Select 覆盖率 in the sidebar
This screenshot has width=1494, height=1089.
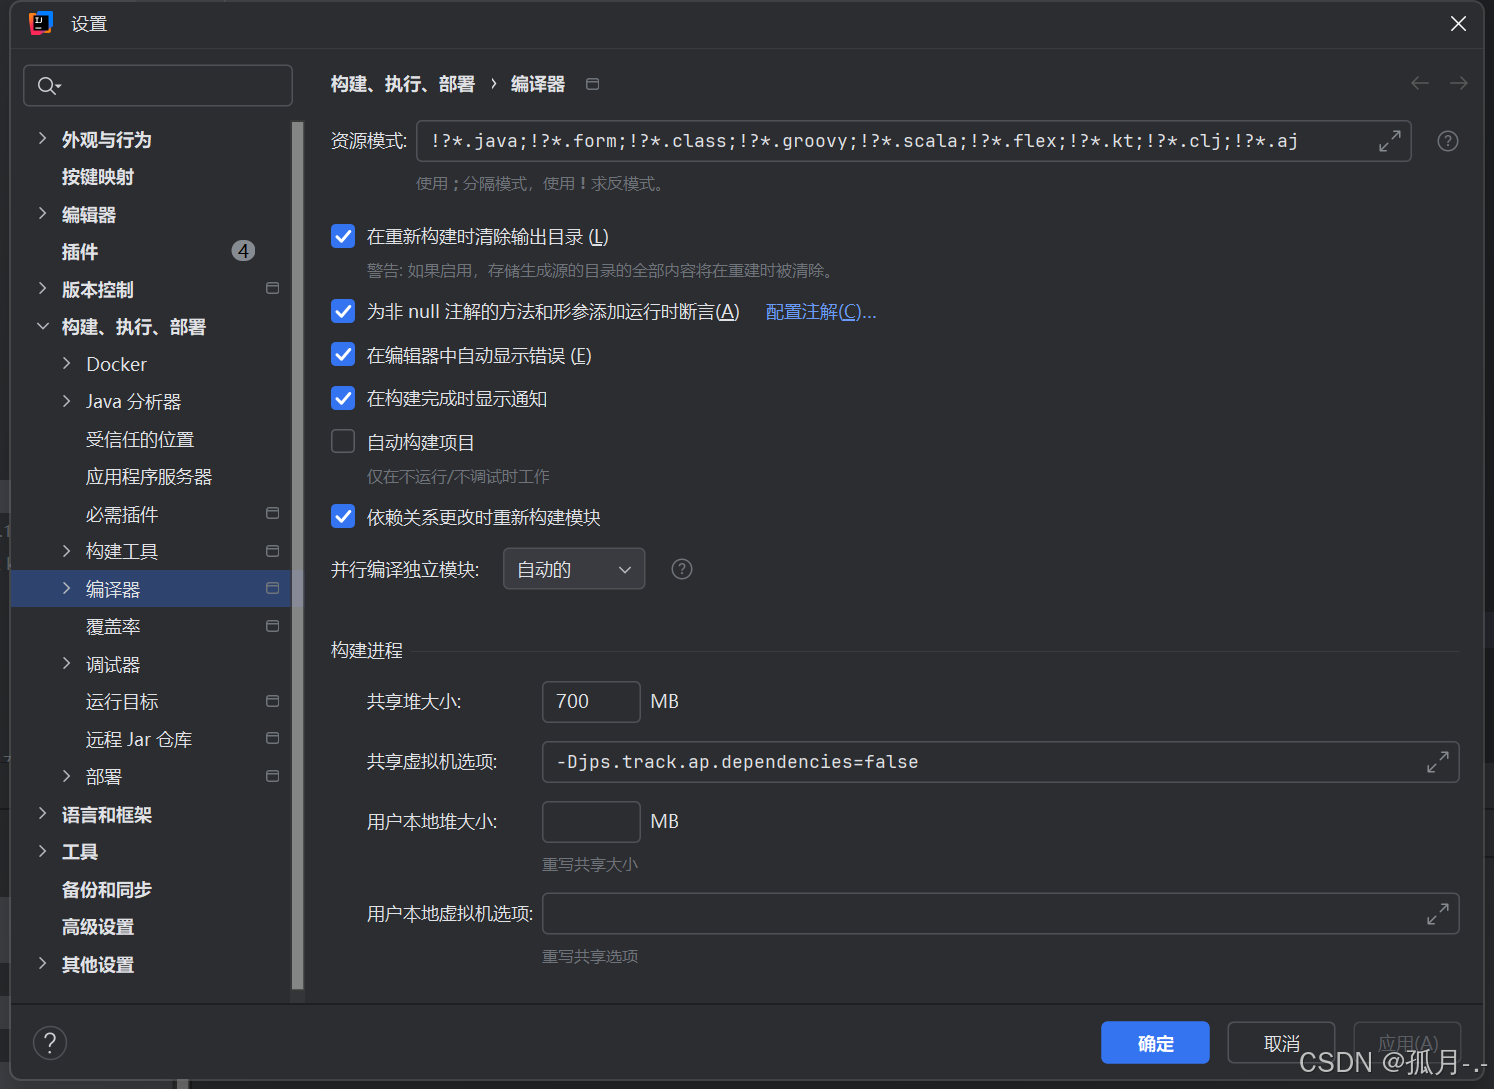[113, 626]
